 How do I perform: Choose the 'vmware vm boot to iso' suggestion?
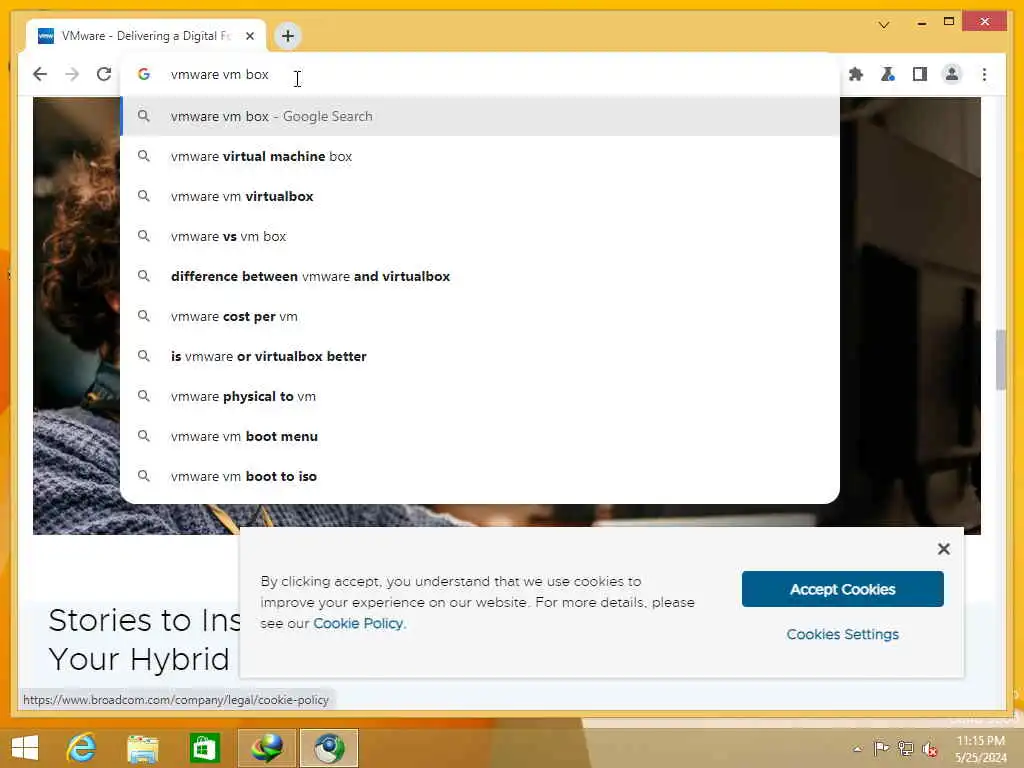[480, 476]
